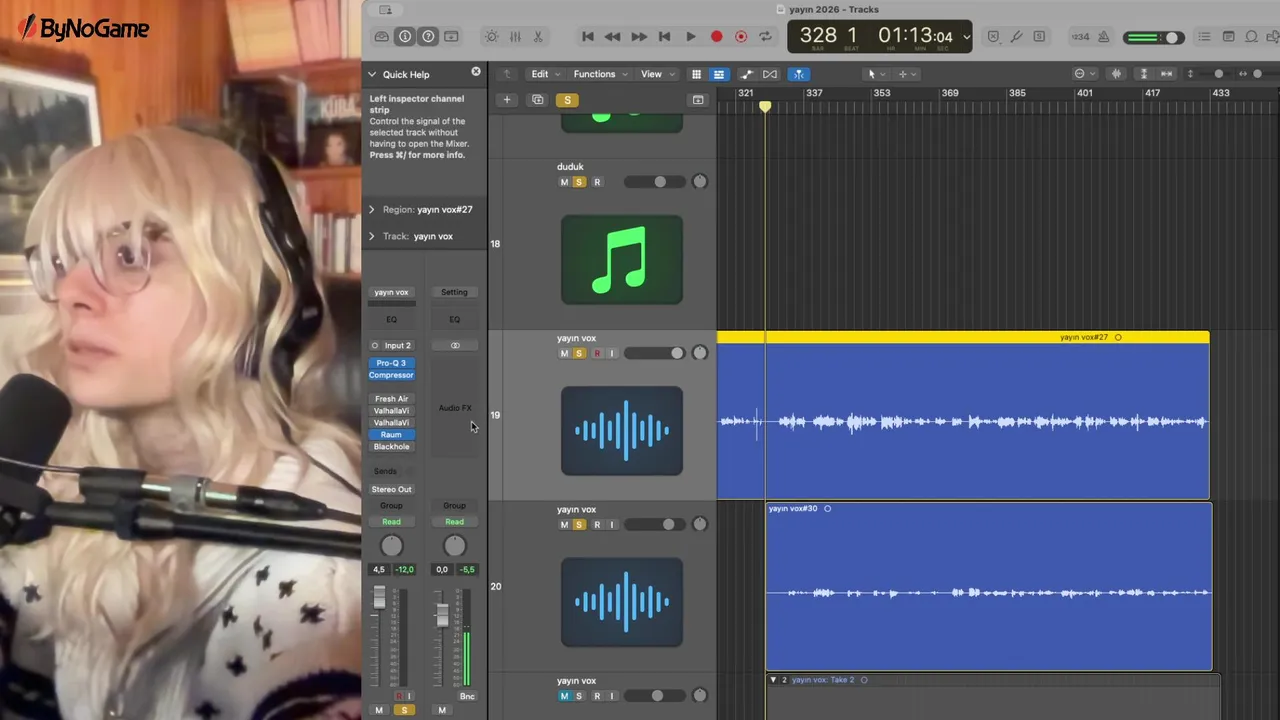Go to beginning of project
1280x720 pixels.
pyautogui.click(x=588, y=37)
